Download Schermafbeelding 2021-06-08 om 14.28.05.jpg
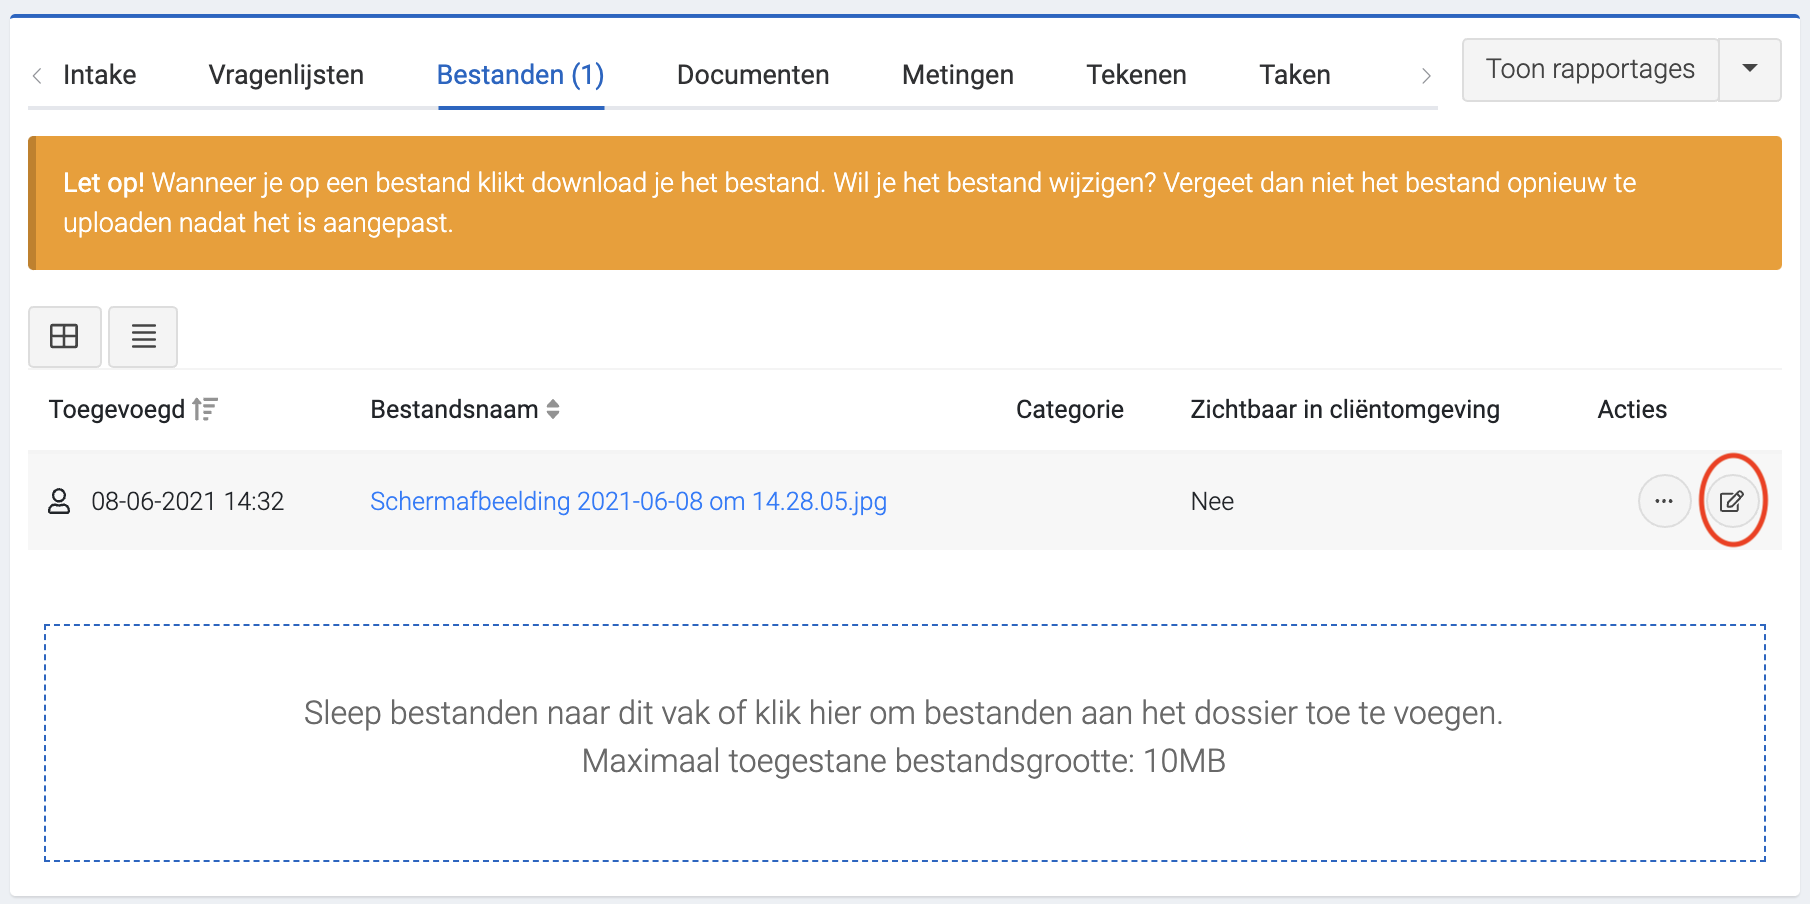Screen dimensions: 1810x904 pyautogui.click(x=628, y=501)
